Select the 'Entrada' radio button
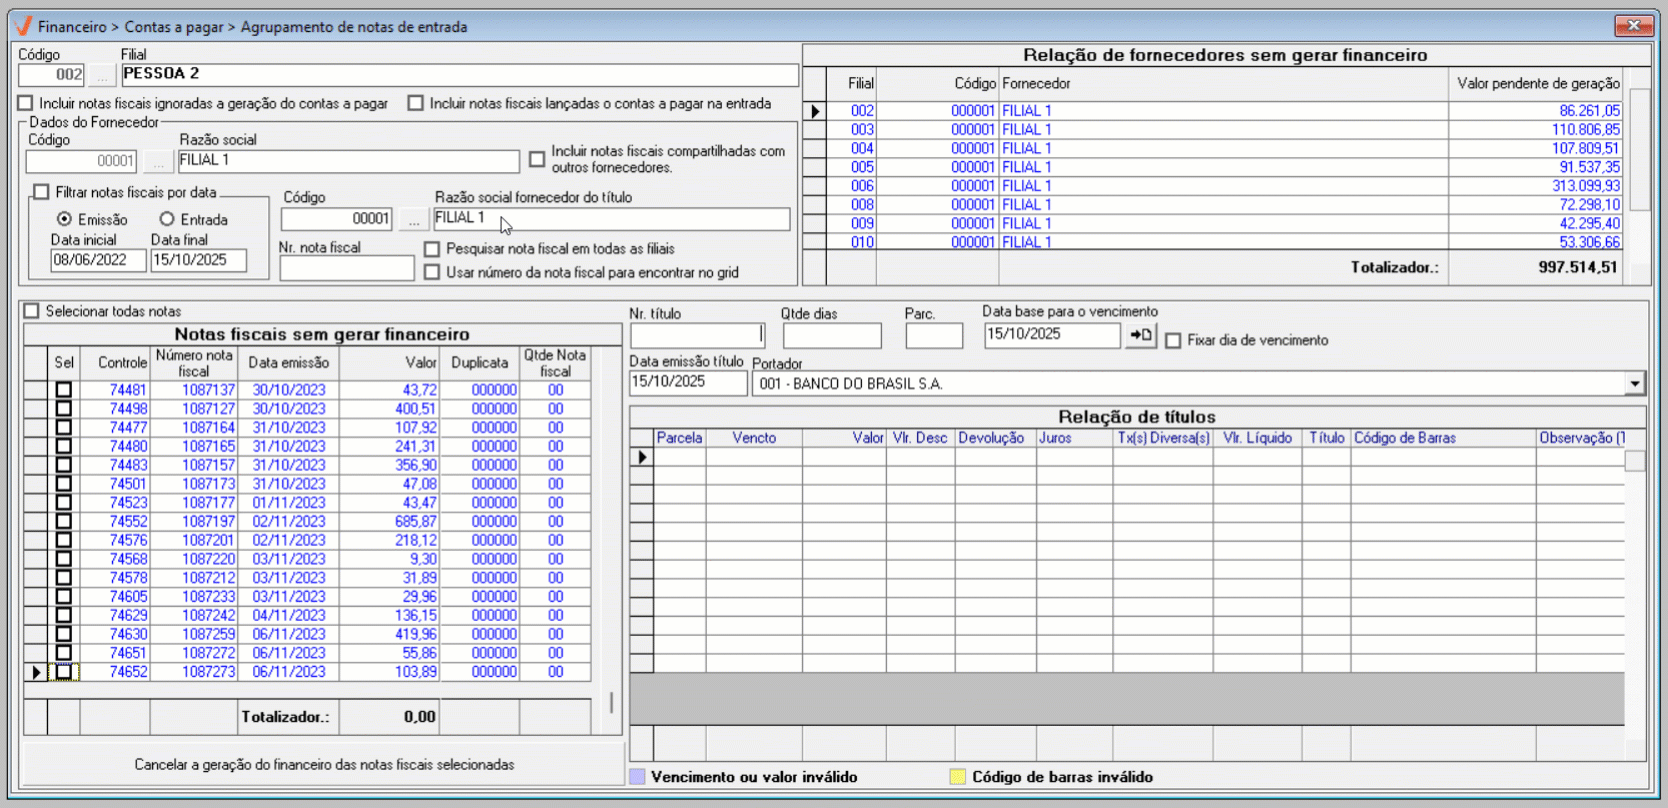The height and width of the screenshot is (808, 1668). [x=167, y=219]
